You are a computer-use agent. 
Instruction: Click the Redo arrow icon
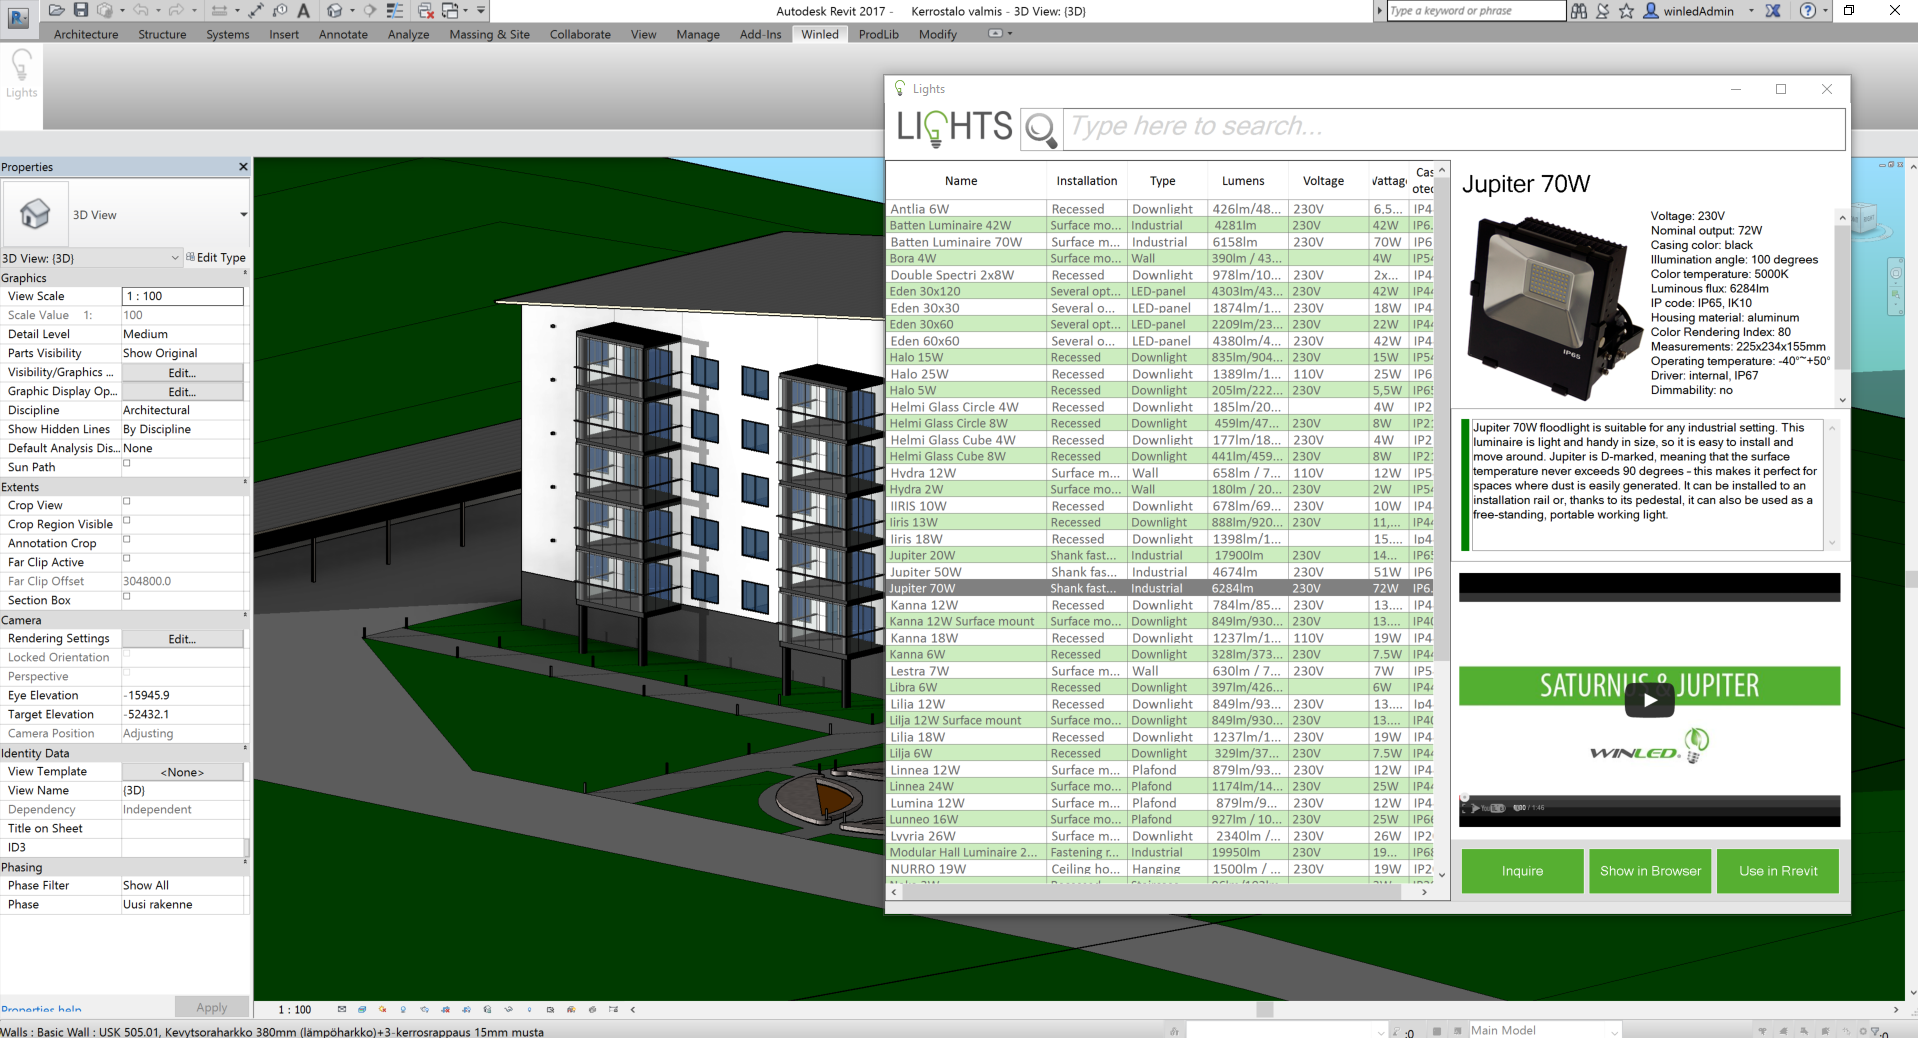(175, 10)
